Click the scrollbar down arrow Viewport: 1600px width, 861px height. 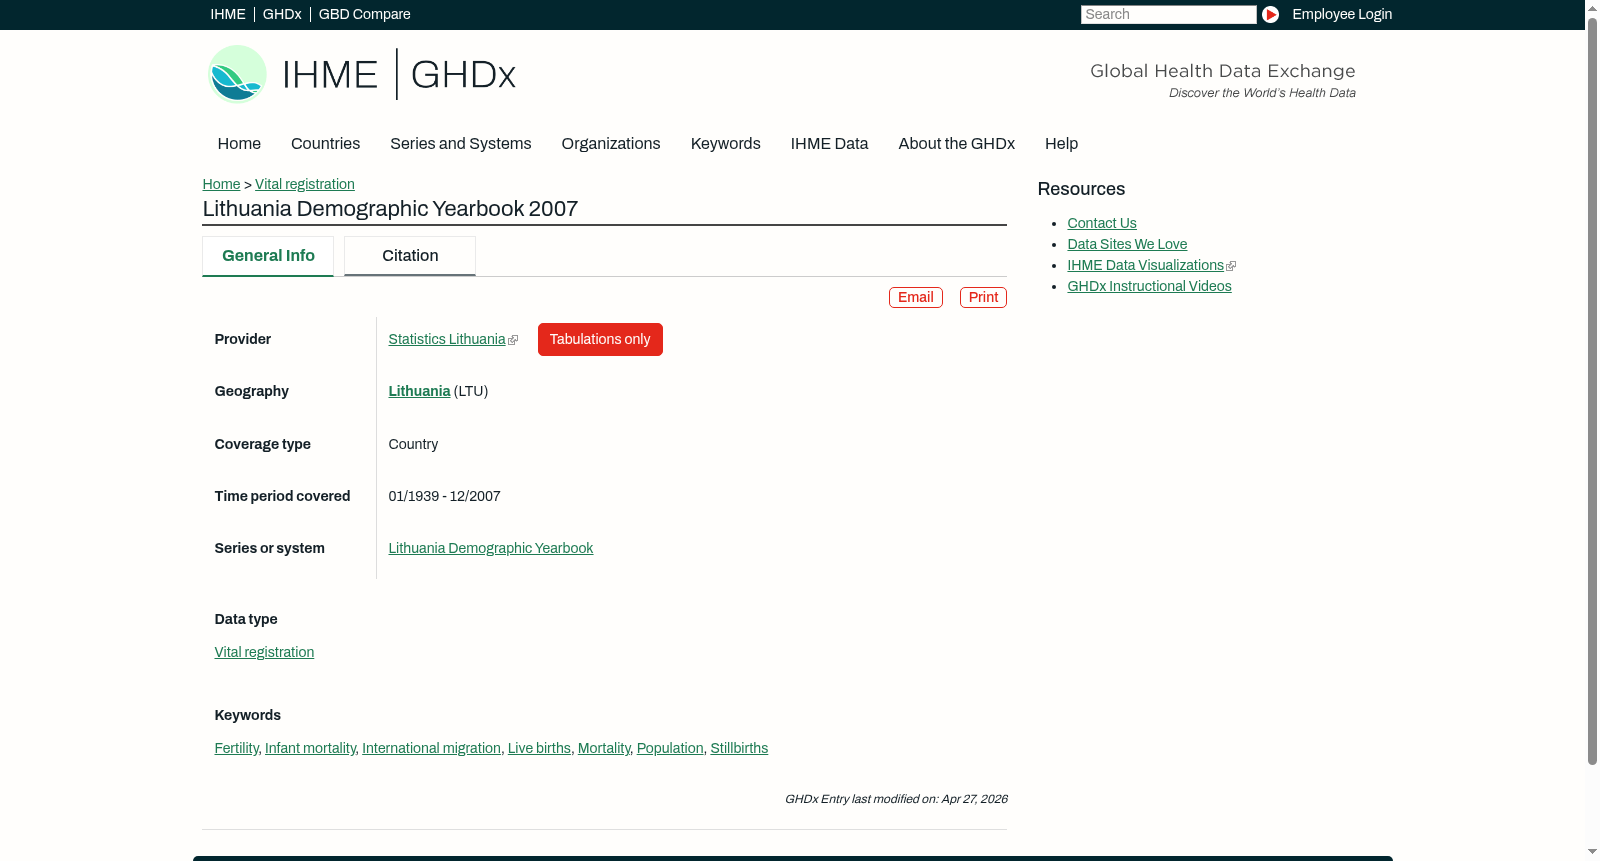point(1592,853)
